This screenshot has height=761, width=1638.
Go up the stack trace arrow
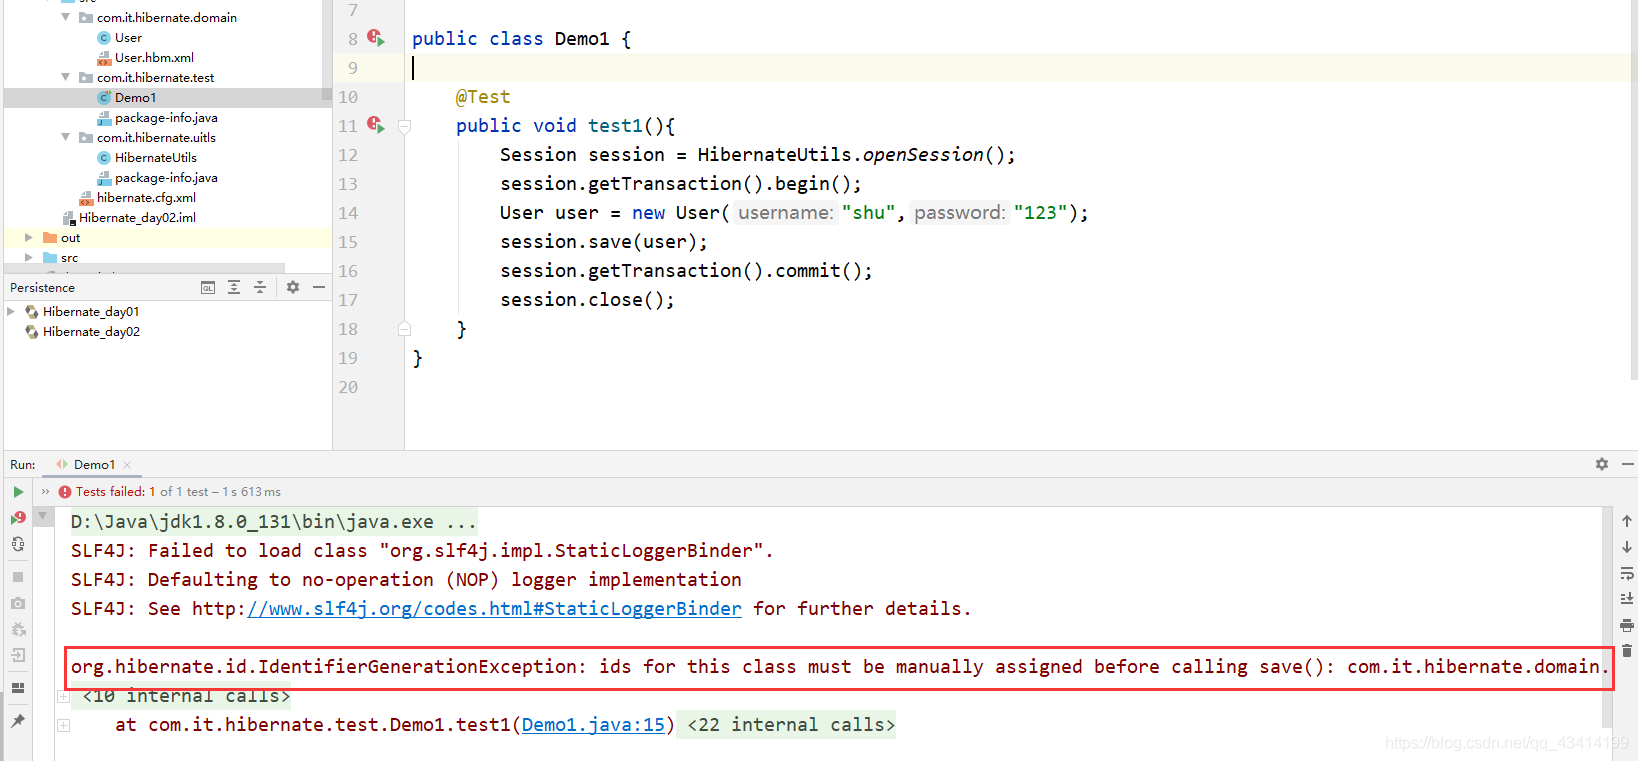[x=1627, y=521]
